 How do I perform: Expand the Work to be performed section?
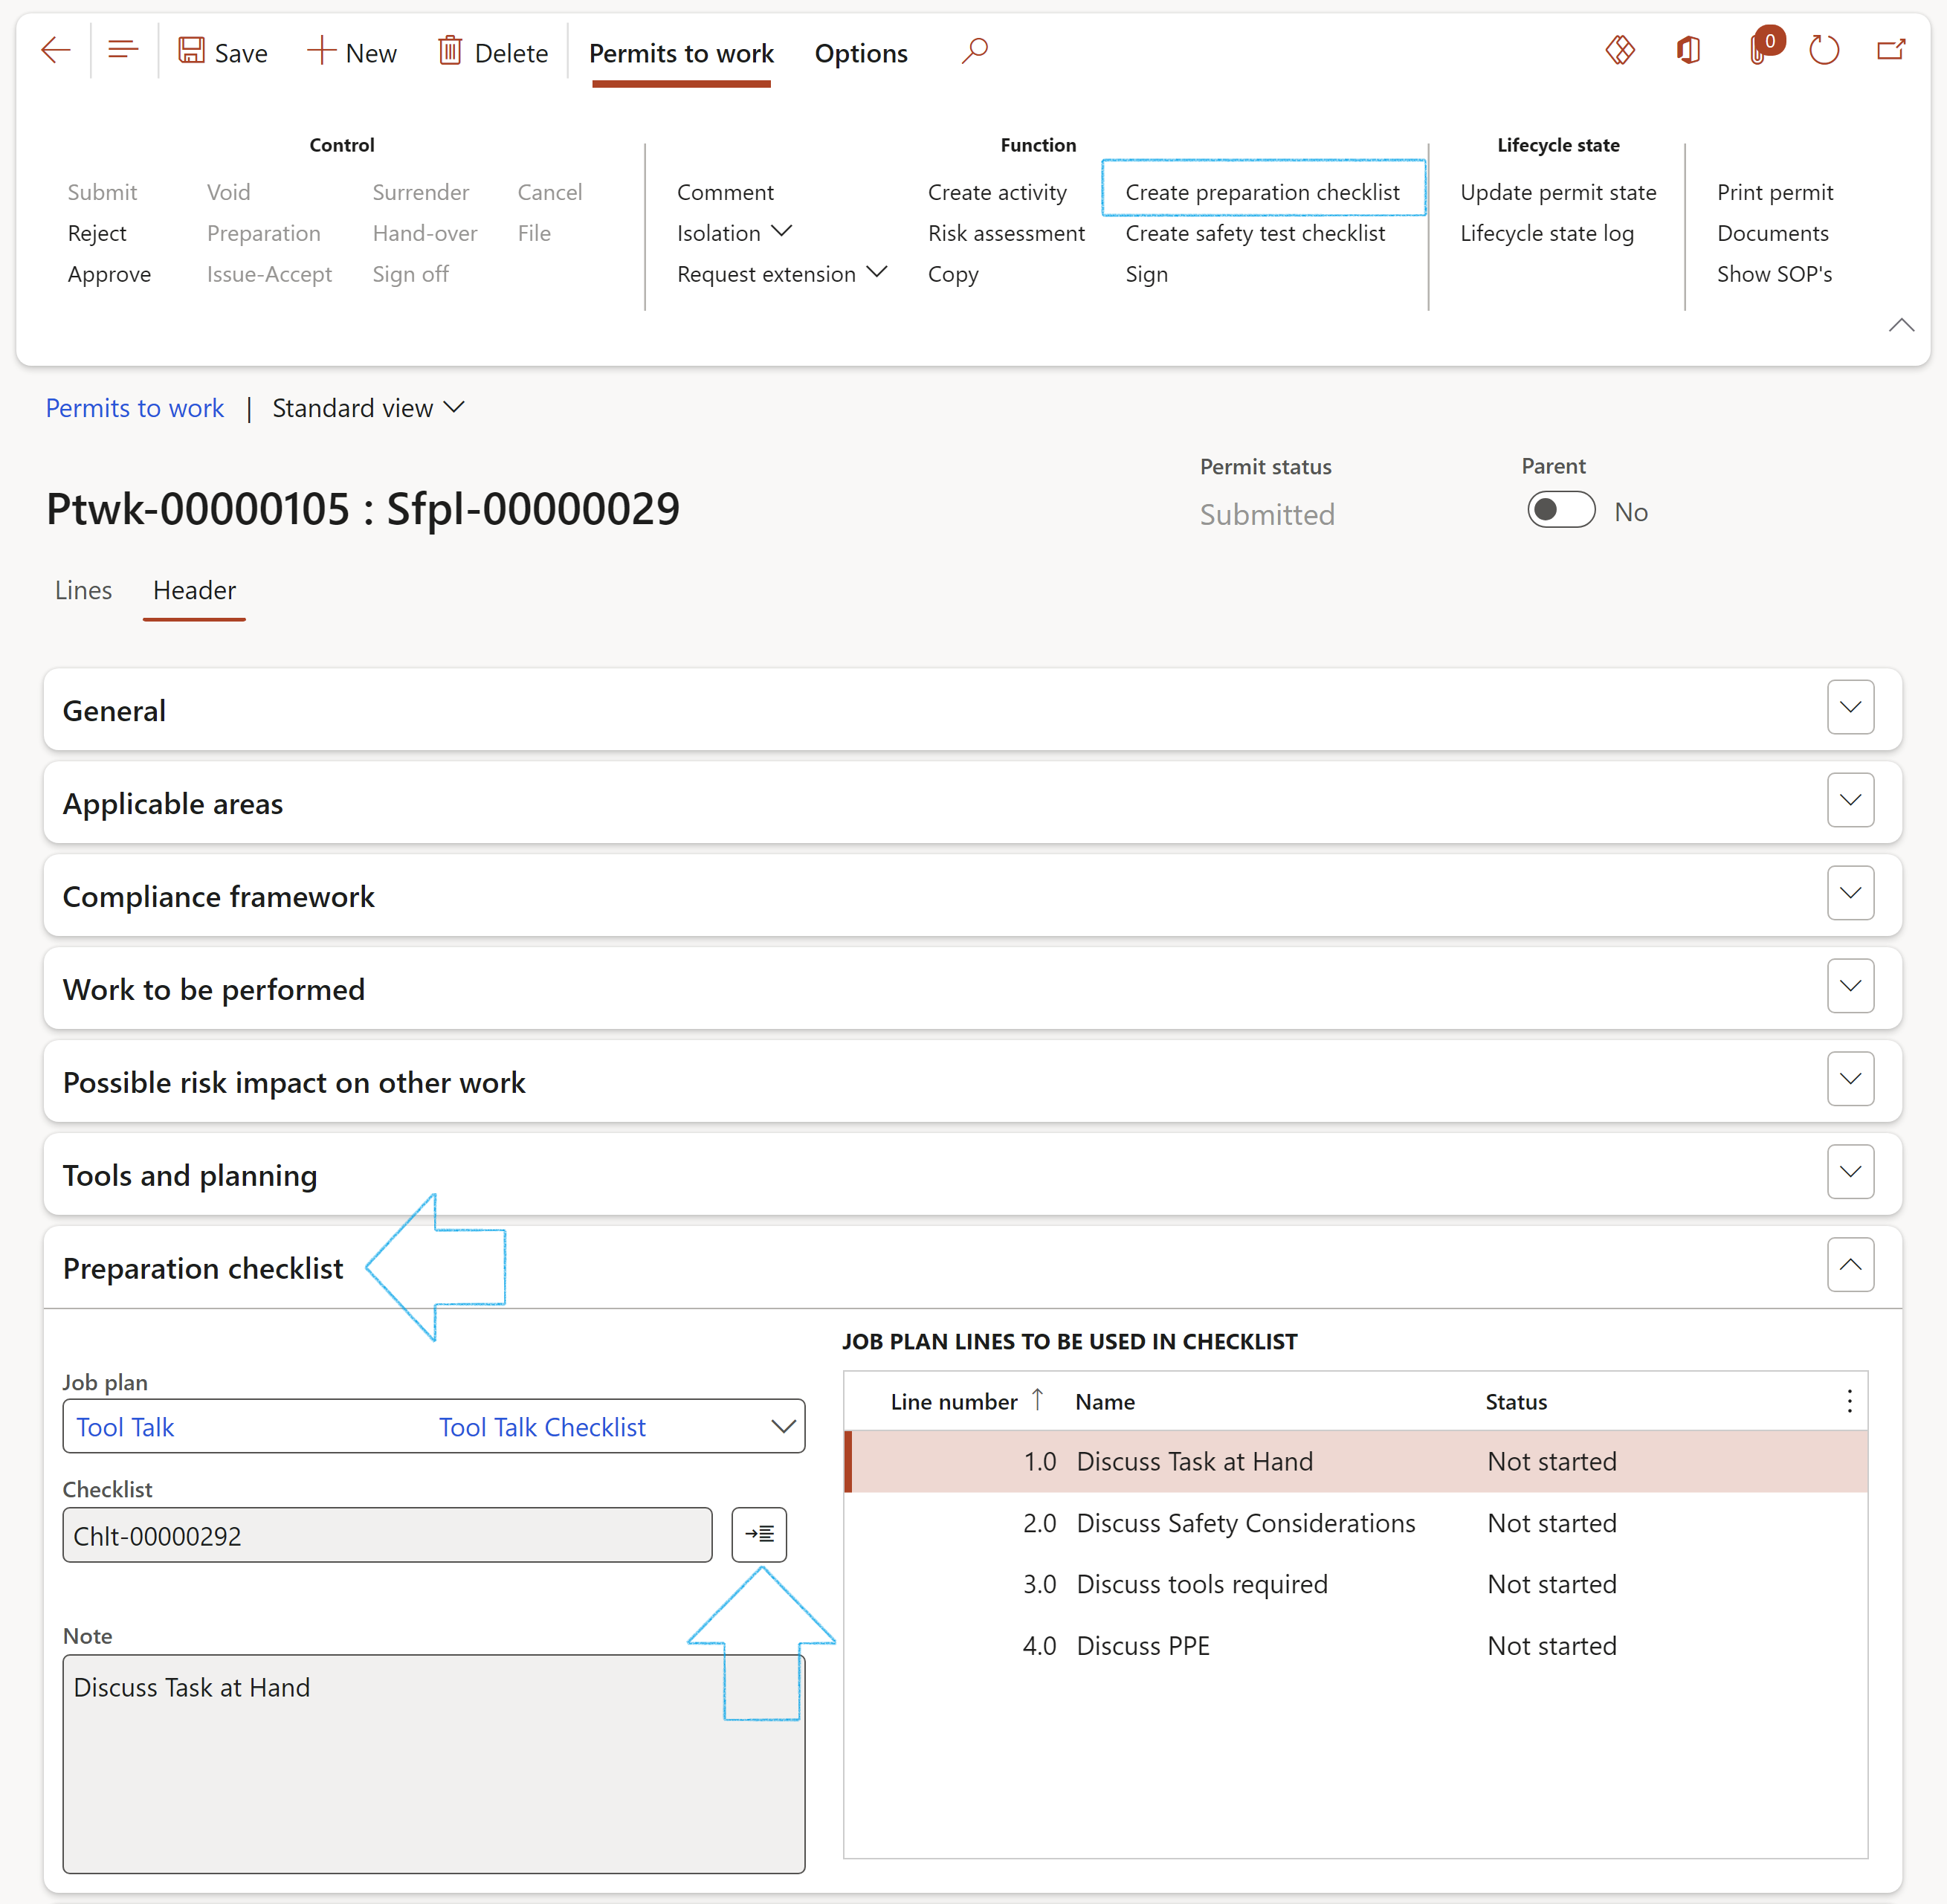click(x=1851, y=987)
